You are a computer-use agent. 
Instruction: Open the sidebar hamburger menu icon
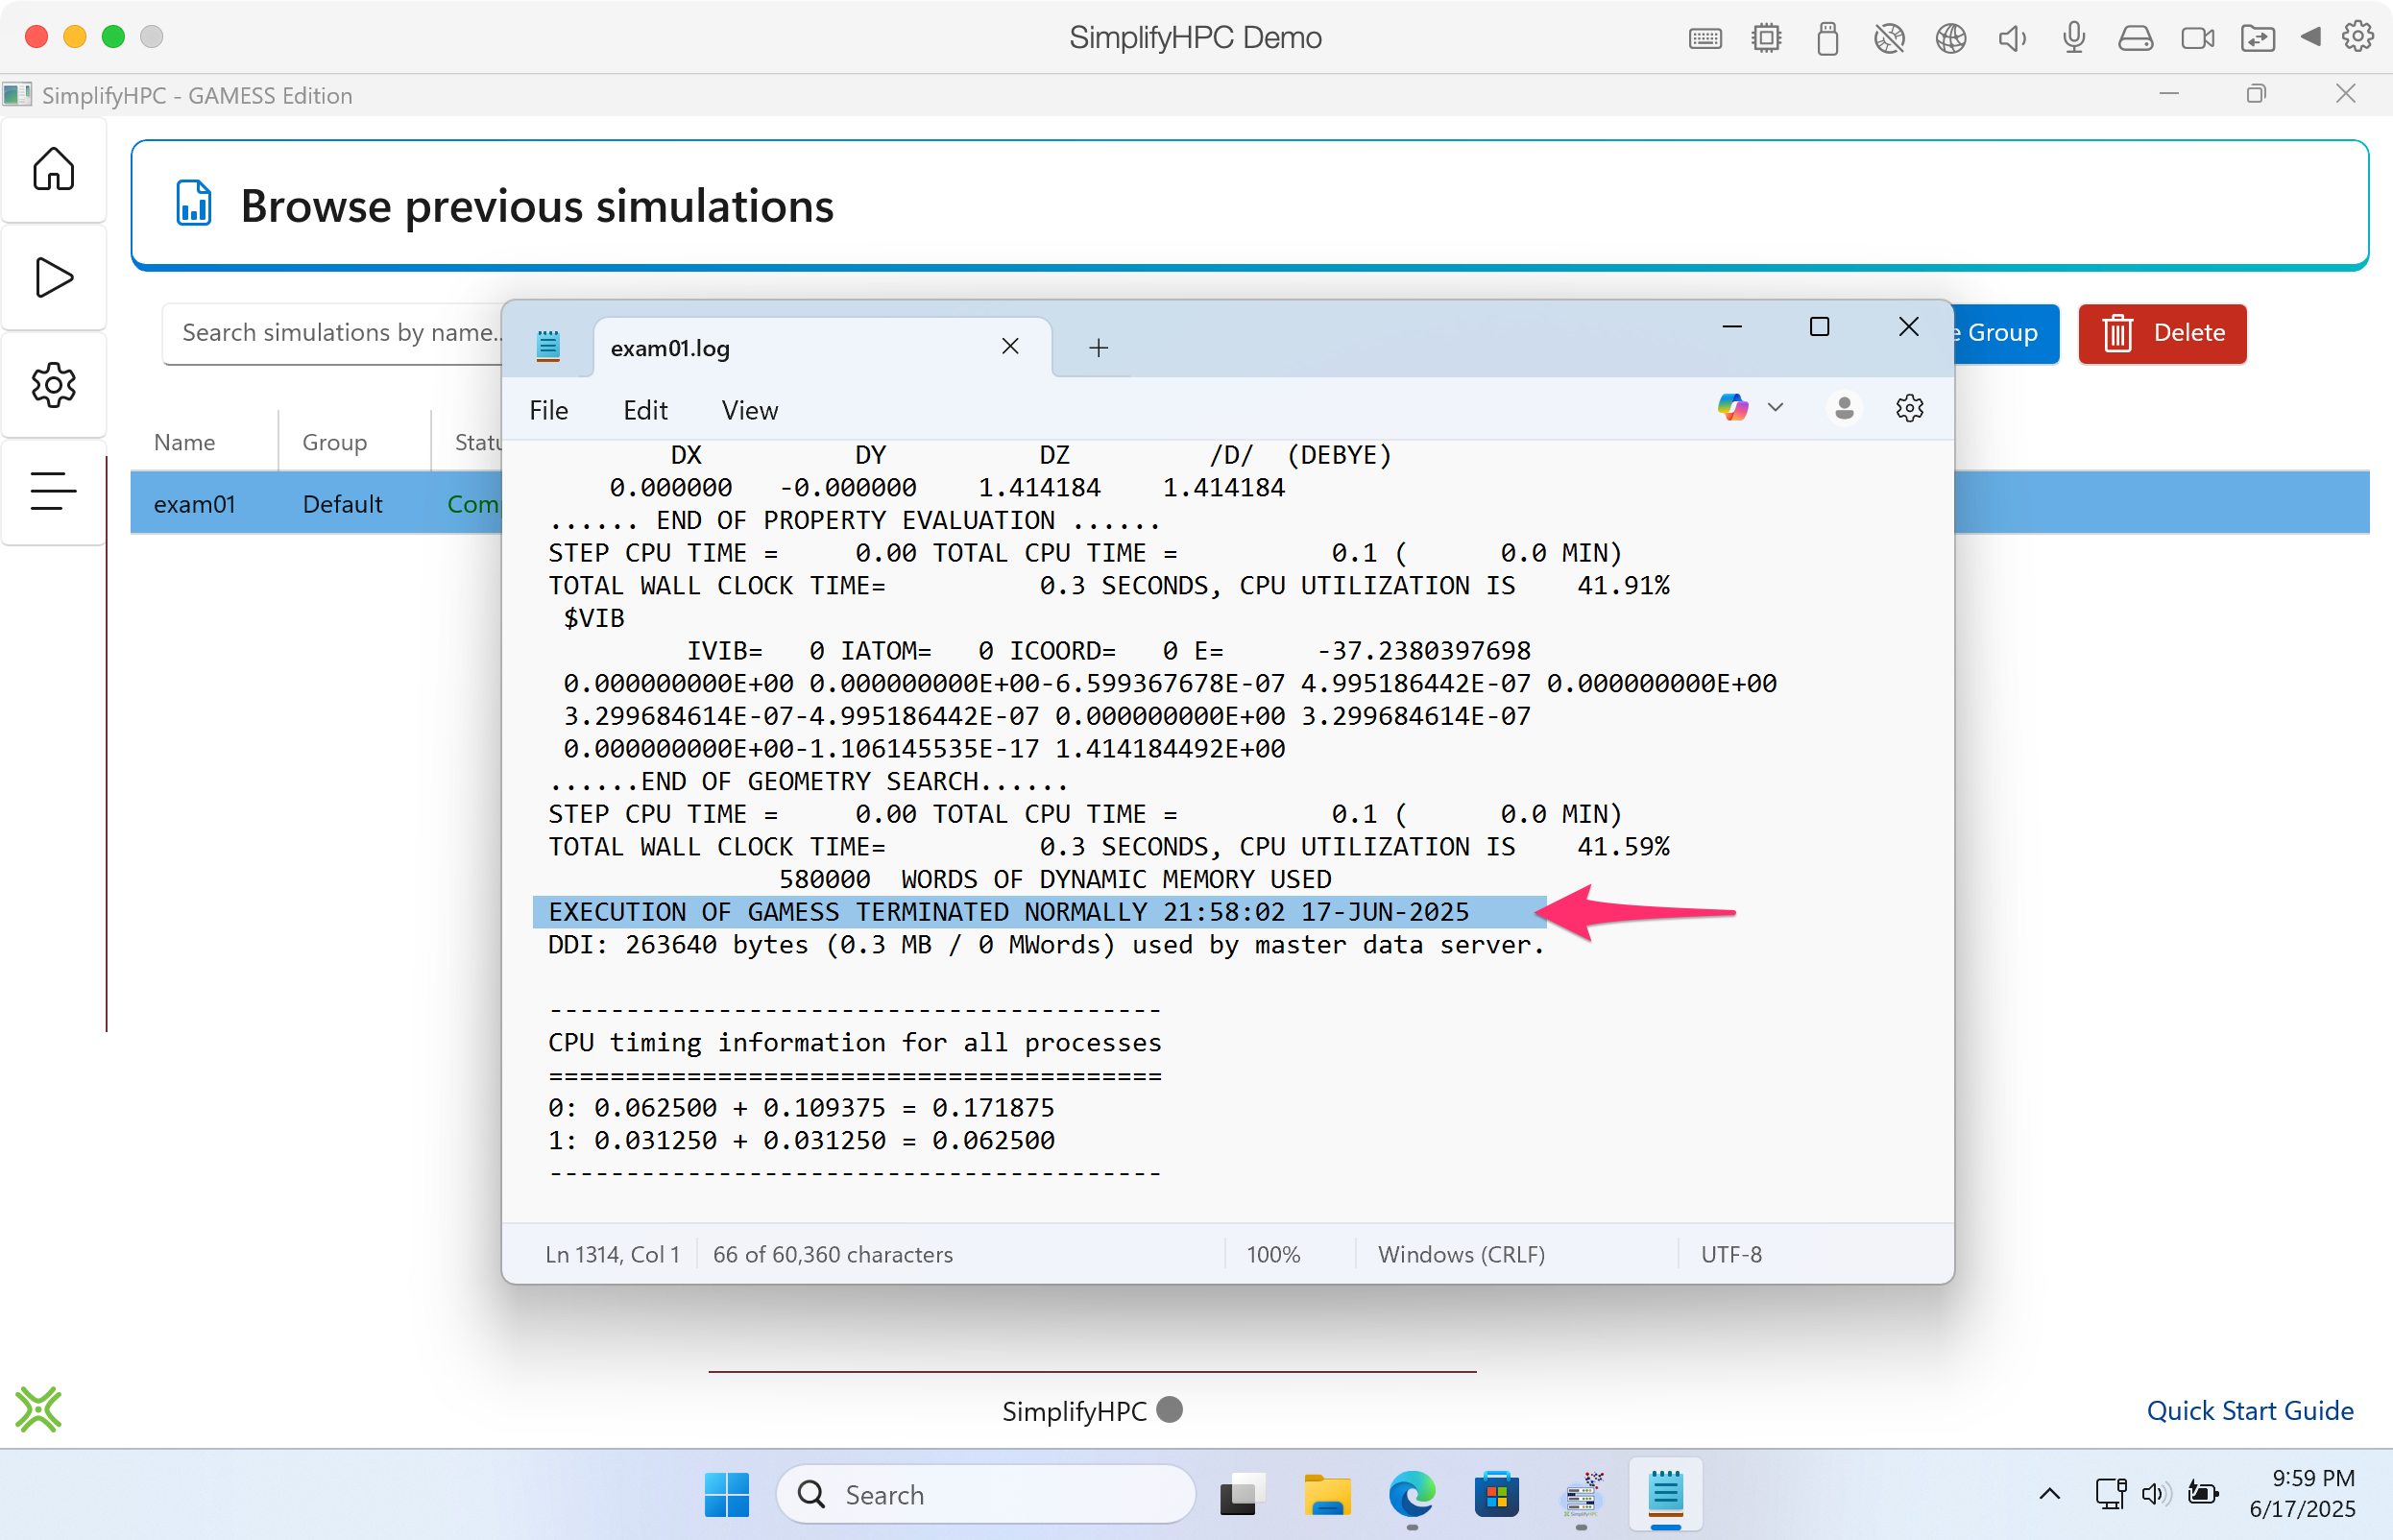(53, 492)
